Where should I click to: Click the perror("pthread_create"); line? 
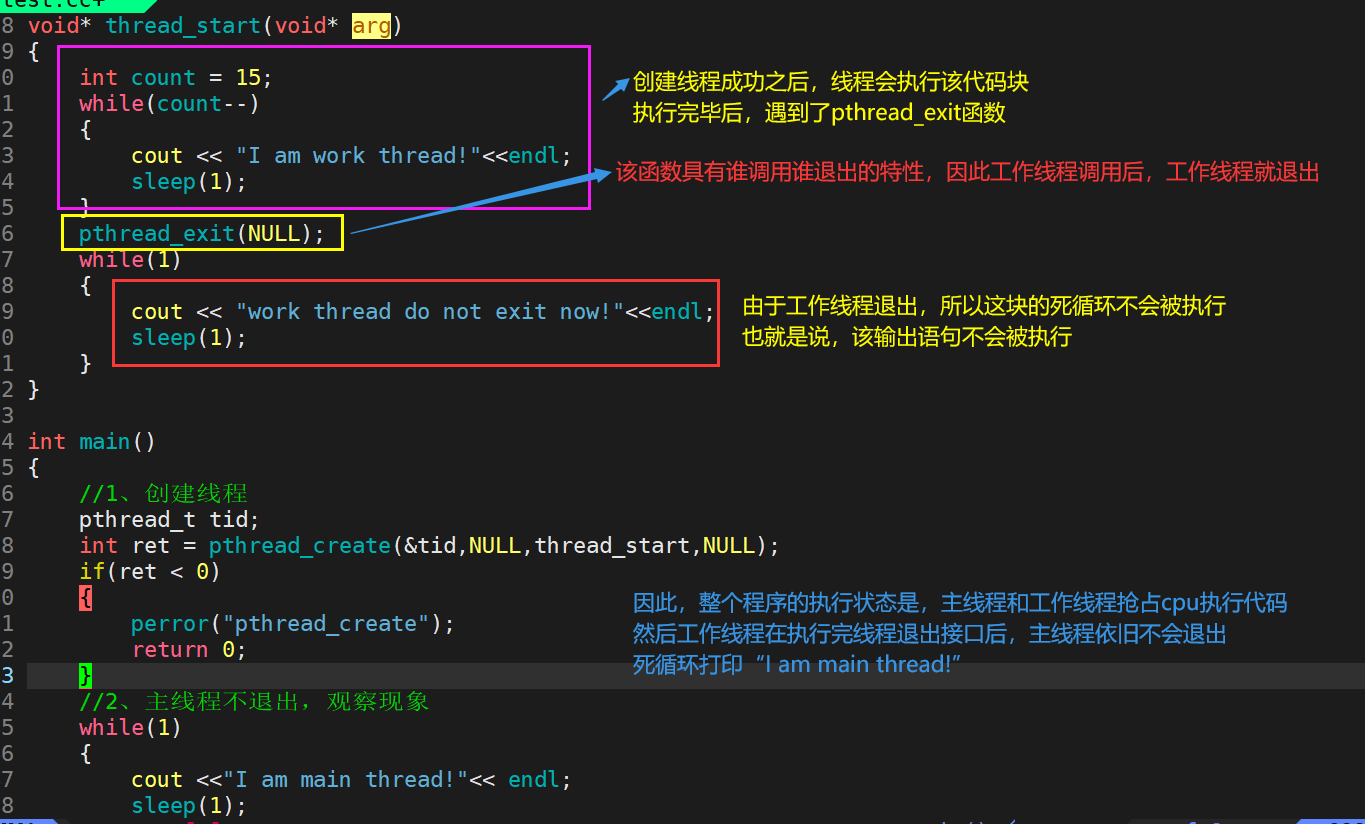[x=293, y=623]
